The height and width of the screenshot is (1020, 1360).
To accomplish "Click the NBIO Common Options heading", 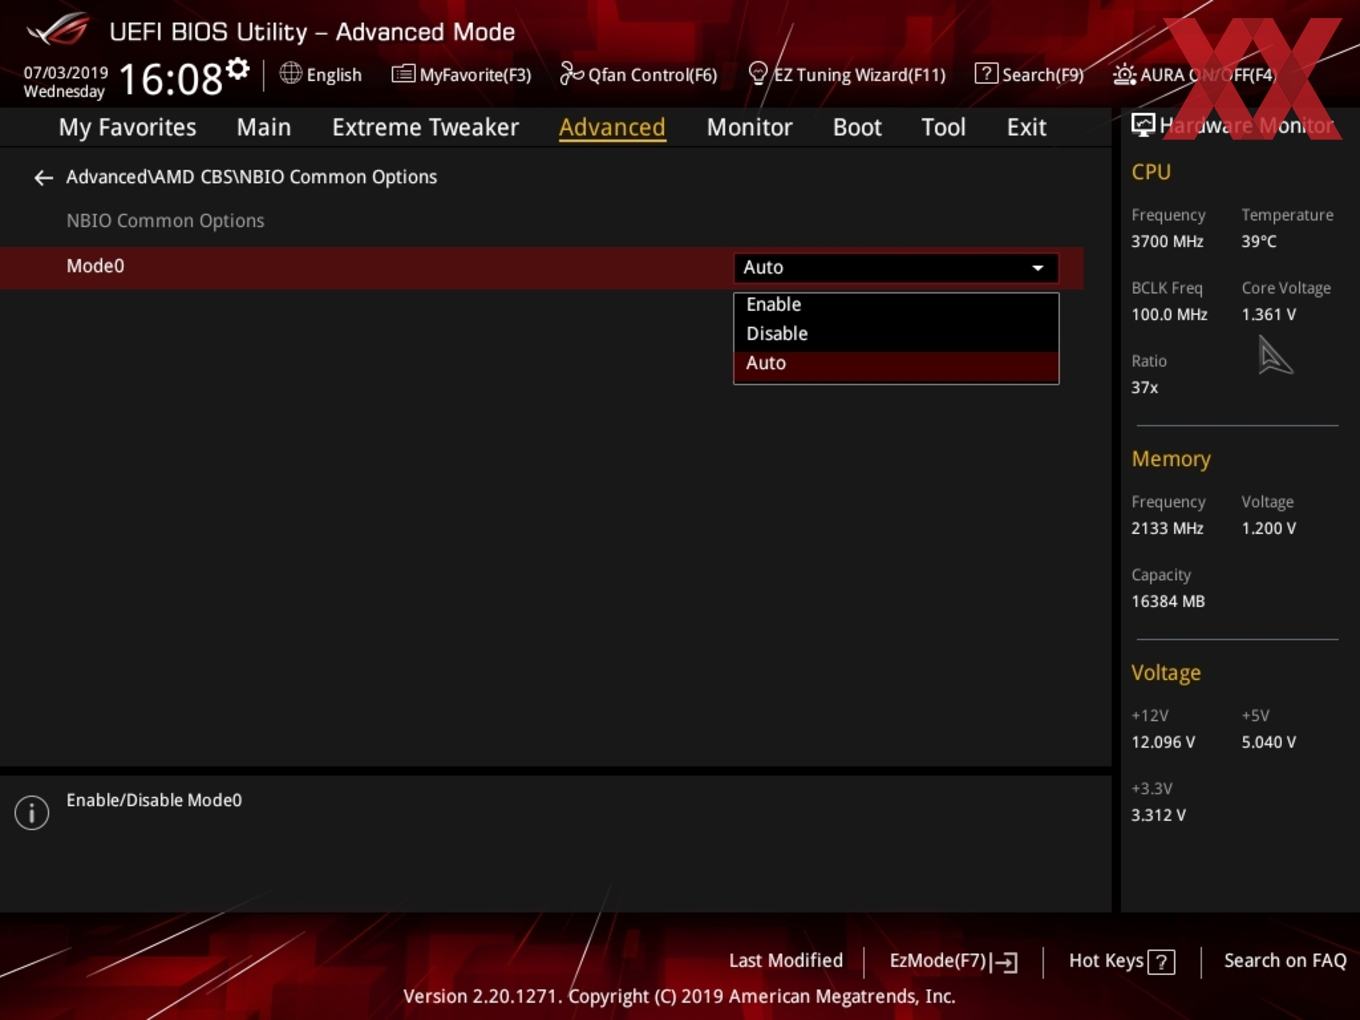I will 165,221.
